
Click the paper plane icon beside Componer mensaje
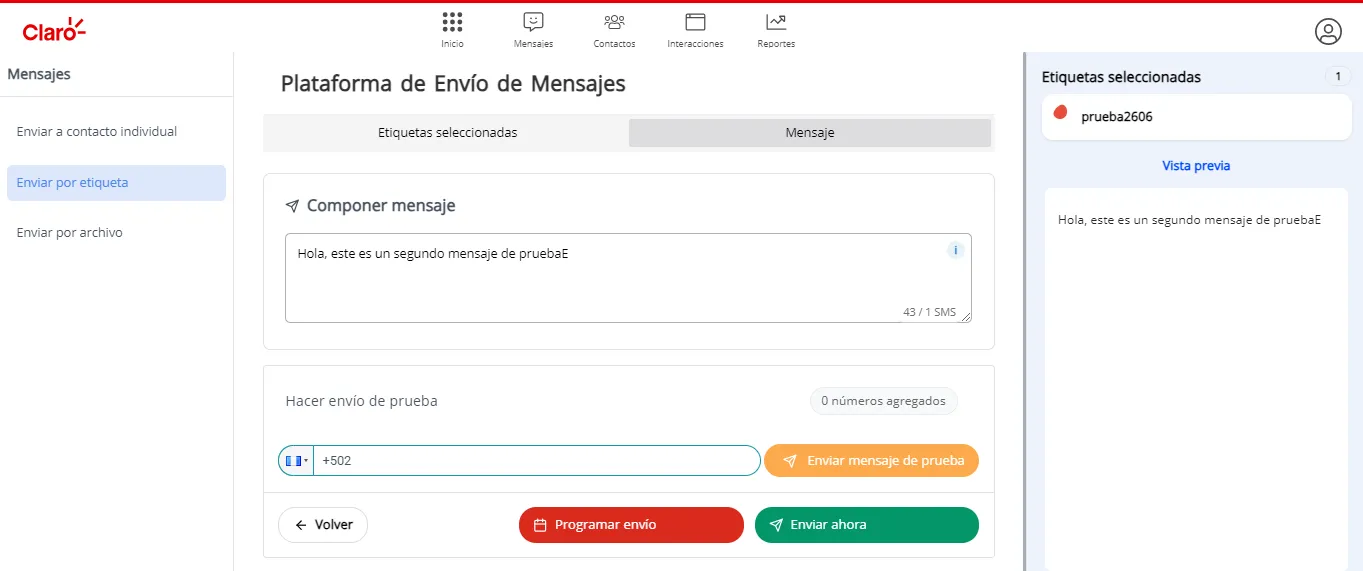coord(292,206)
